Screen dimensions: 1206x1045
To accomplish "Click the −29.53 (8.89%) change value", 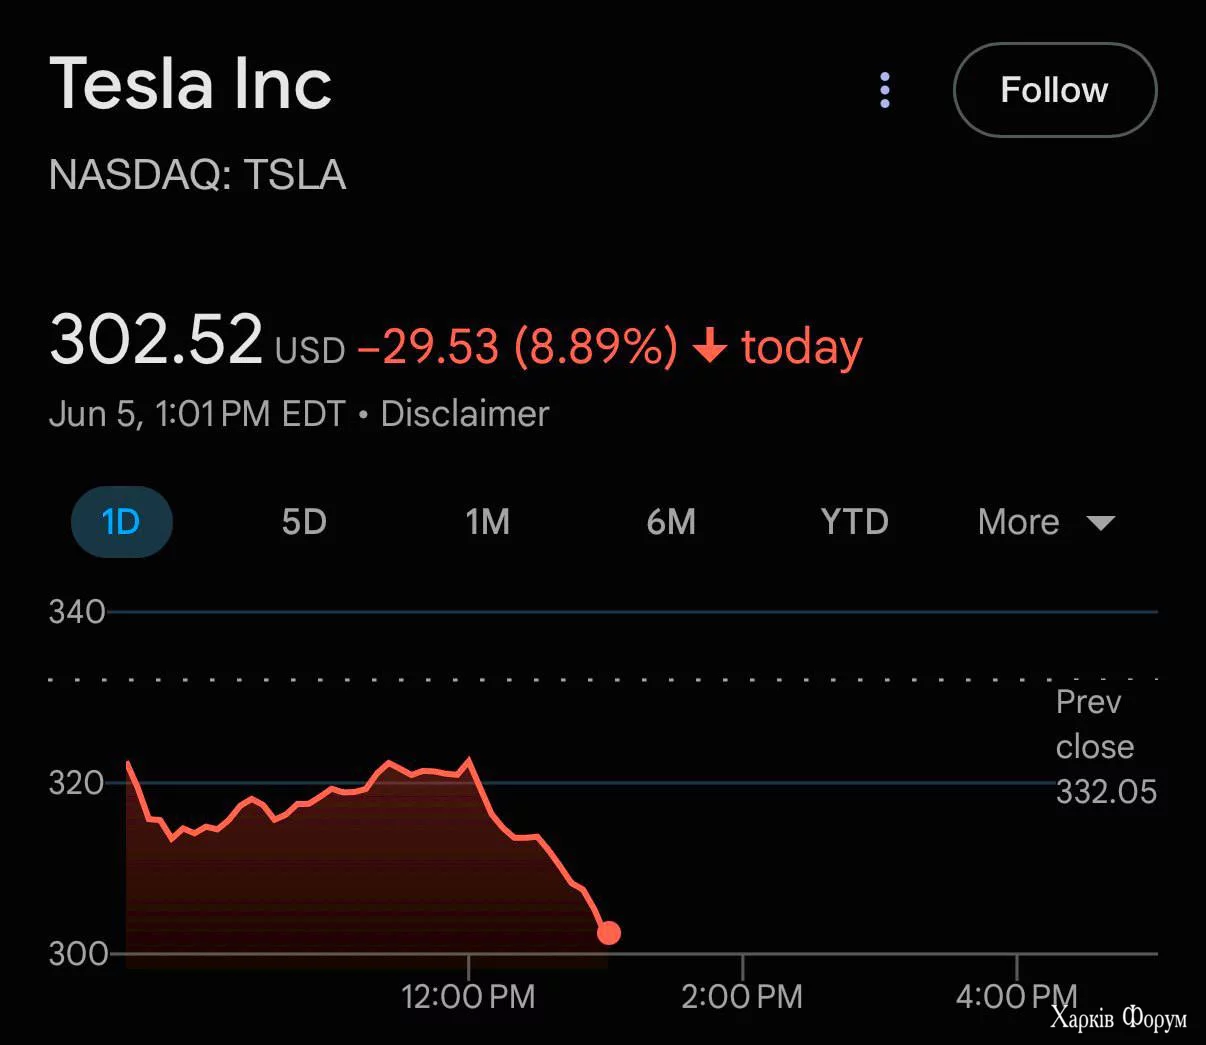I will pyautogui.click(x=517, y=347).
